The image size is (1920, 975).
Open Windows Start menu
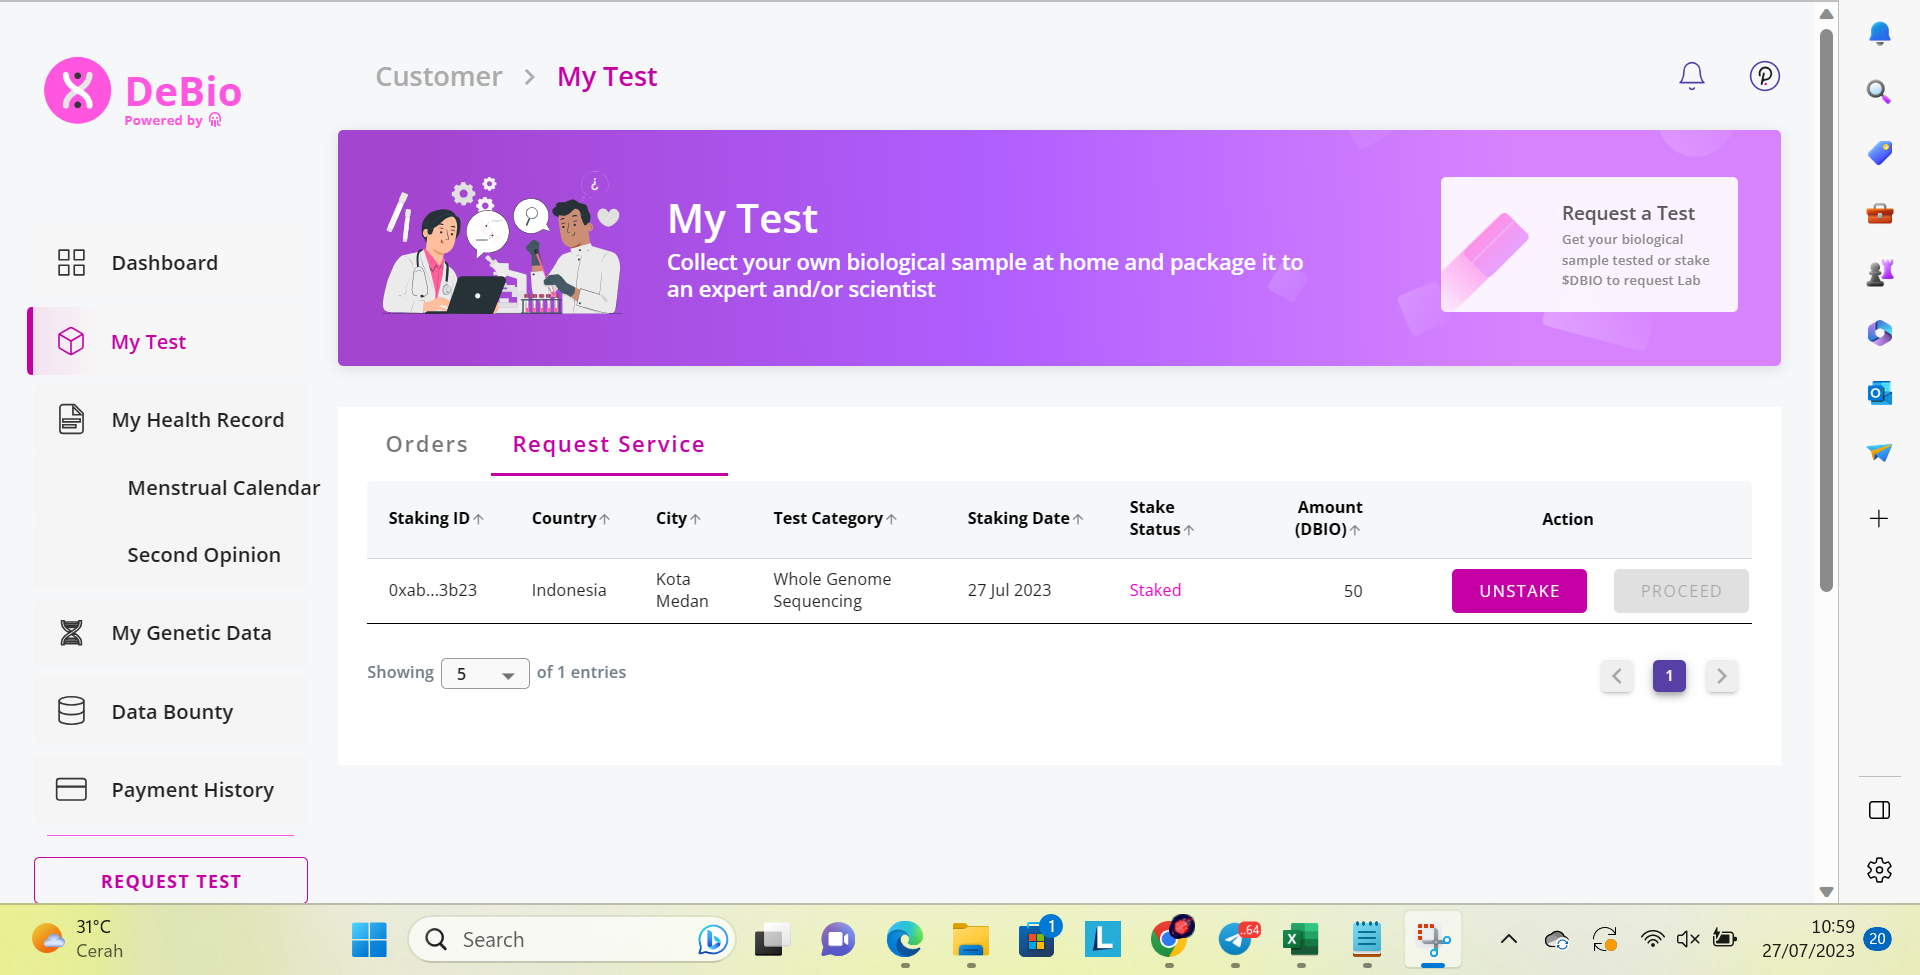(x=369, y=939)
